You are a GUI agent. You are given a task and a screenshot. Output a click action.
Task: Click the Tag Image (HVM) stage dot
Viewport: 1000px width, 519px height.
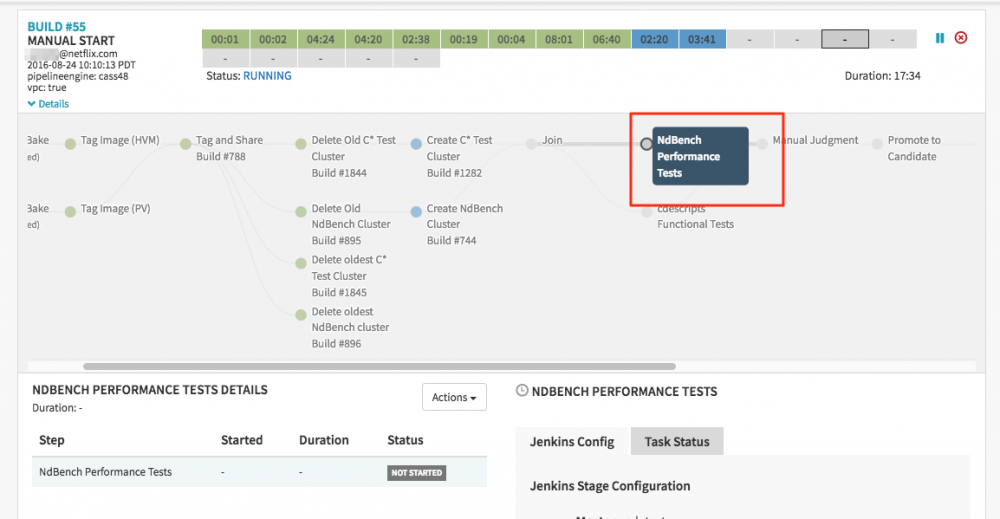(70, 144)
